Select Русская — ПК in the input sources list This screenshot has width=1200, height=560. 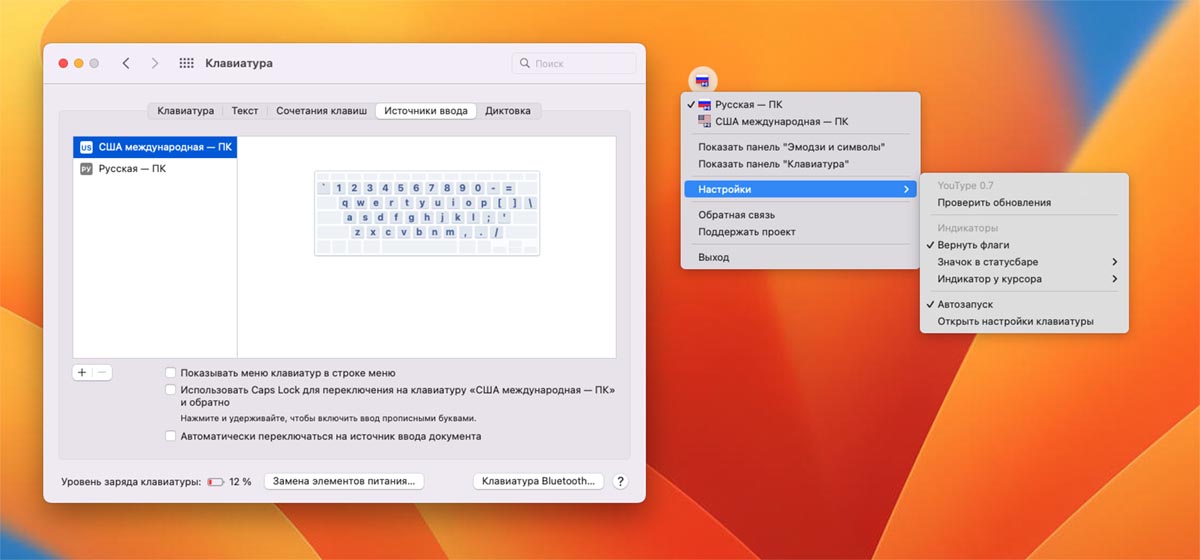pyautogui.click(x=132, y=169)
